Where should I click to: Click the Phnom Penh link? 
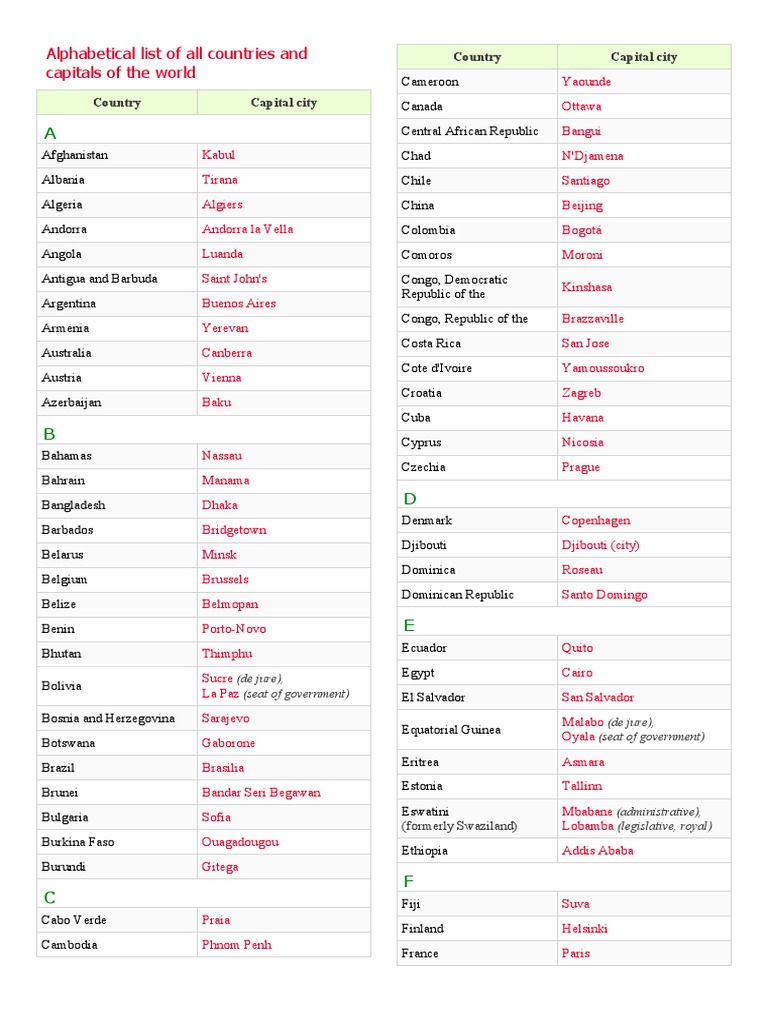click(236, 945)
